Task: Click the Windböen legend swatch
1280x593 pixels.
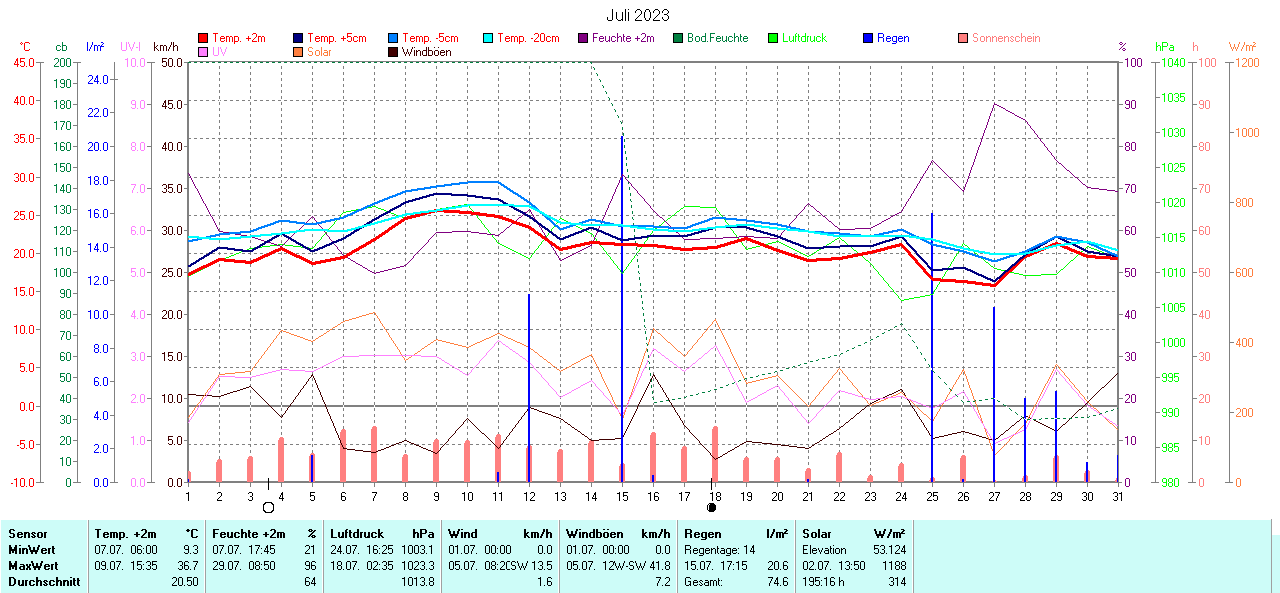Action: (x=393, y=51)
